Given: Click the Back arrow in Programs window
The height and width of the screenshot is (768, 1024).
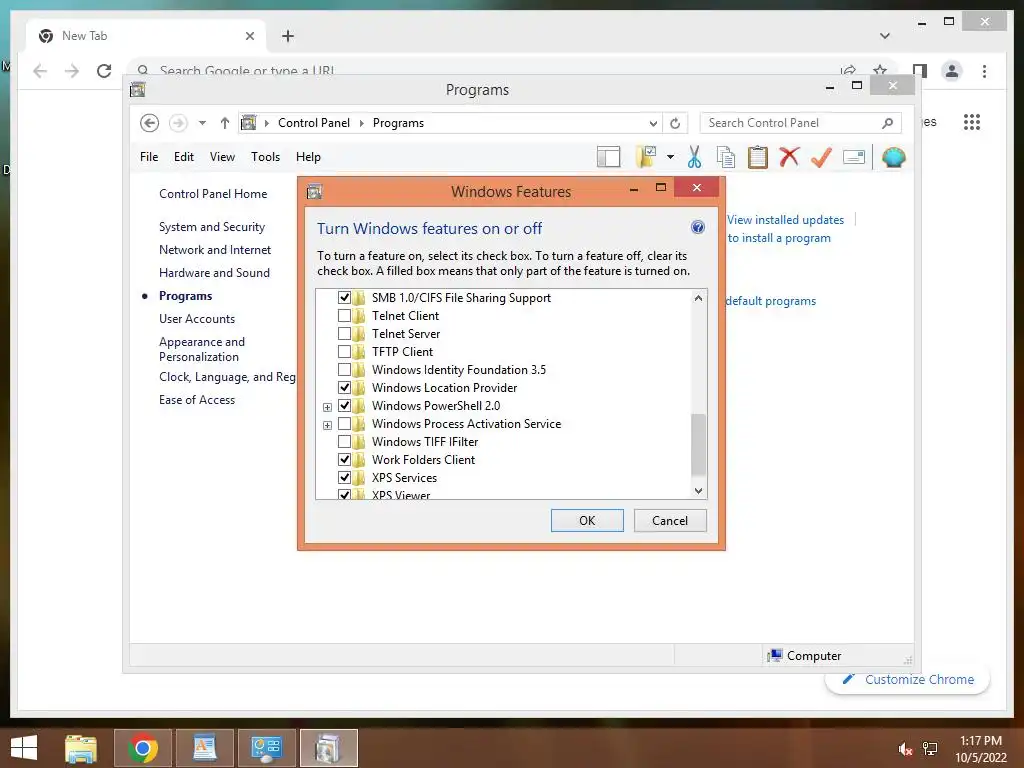Looking at the screenshot, I should tap(150, 123).
